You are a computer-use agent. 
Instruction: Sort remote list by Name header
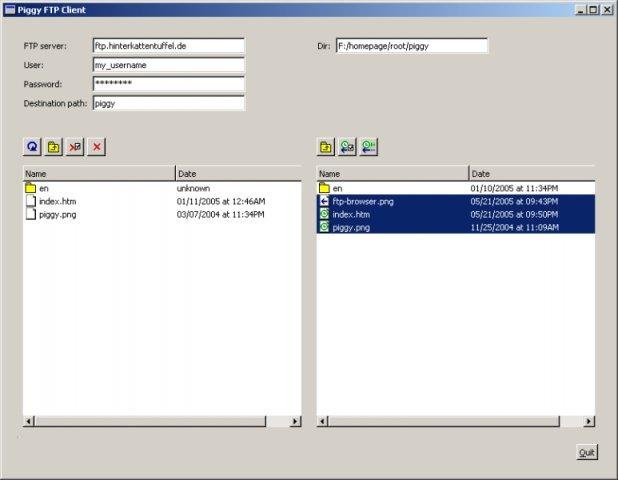tap(99, 173)
